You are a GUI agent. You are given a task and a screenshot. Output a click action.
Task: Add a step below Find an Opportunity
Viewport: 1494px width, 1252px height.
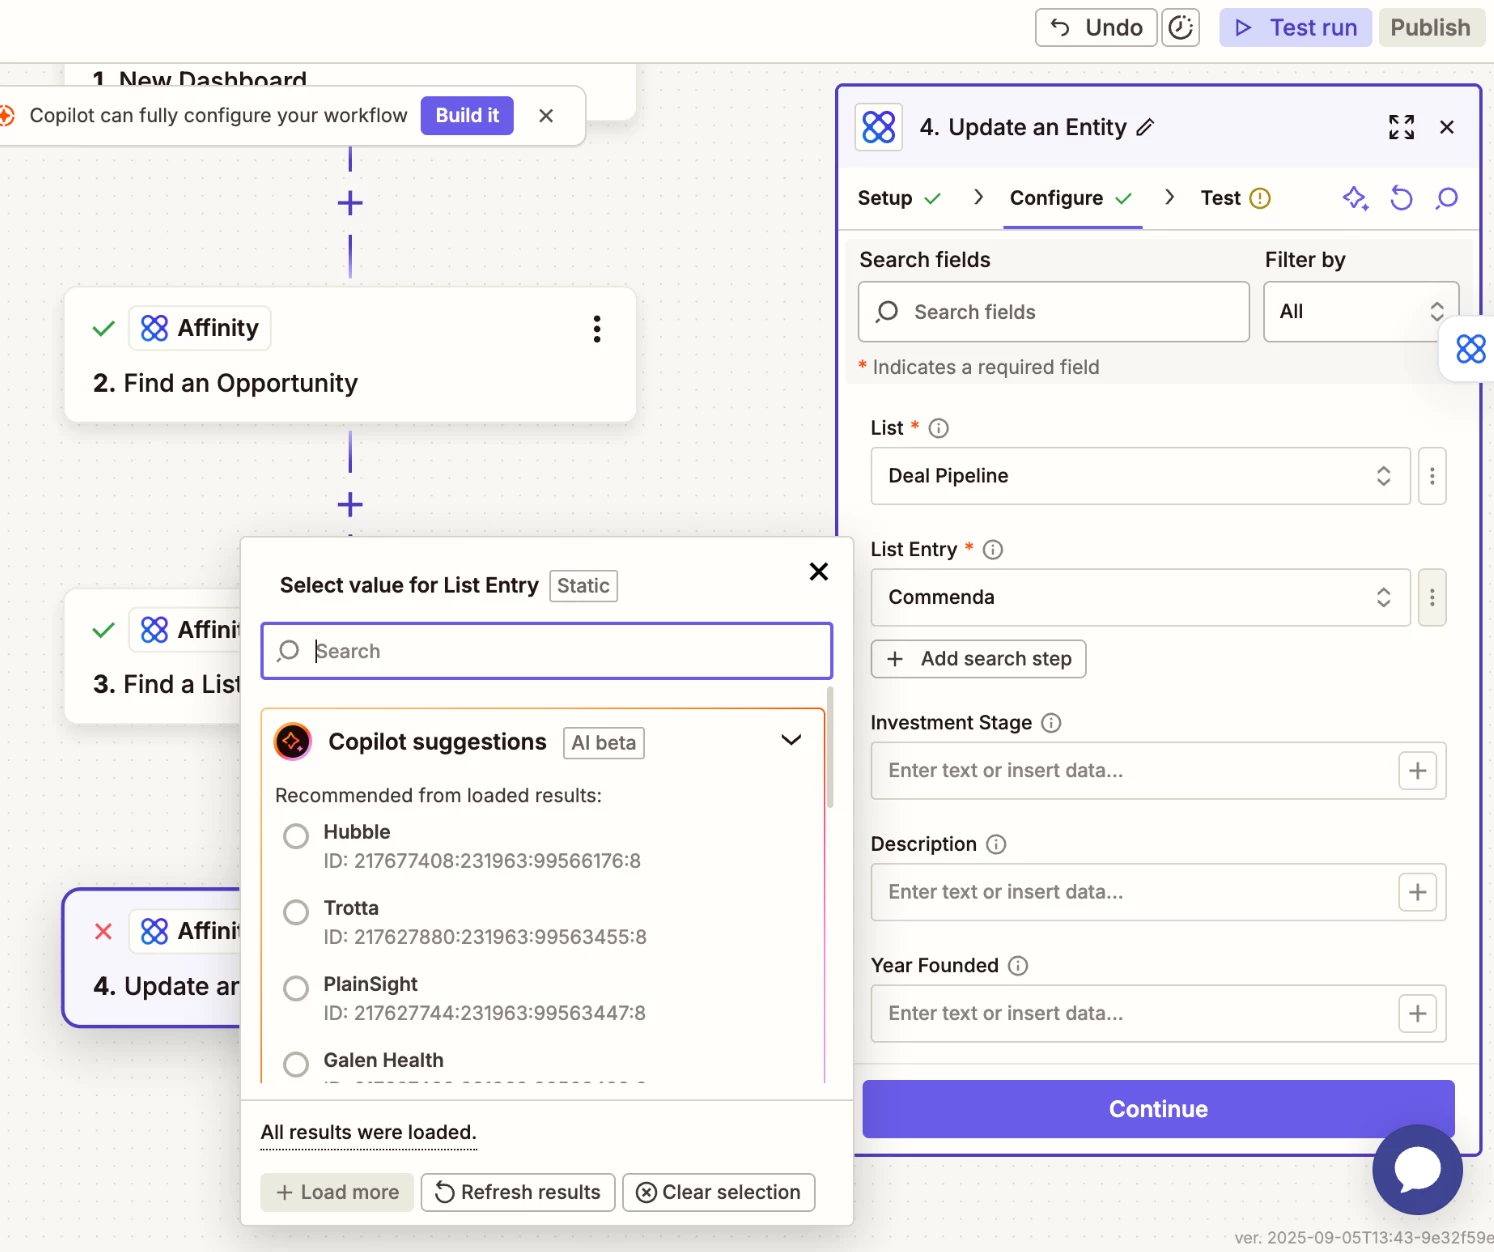(x=350, y=504)
